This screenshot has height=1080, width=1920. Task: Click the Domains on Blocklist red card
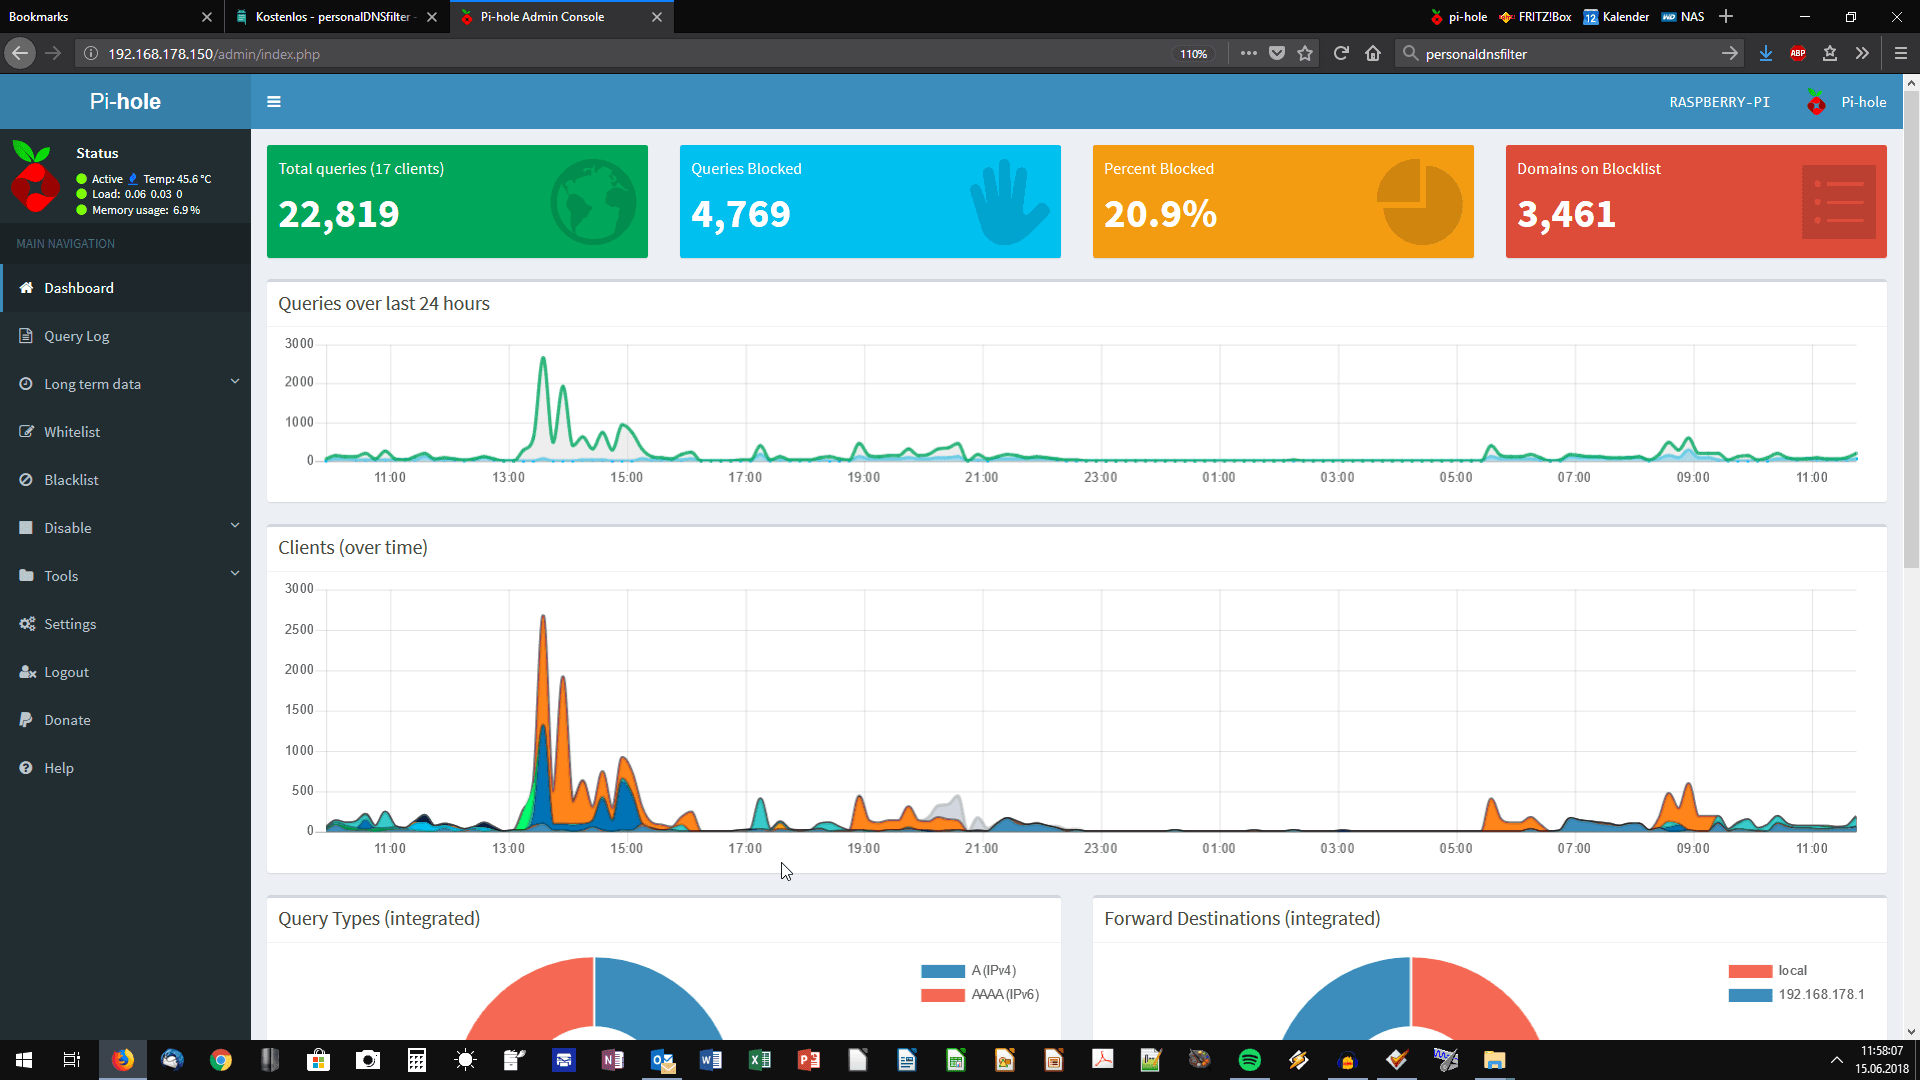point(1696,202)
